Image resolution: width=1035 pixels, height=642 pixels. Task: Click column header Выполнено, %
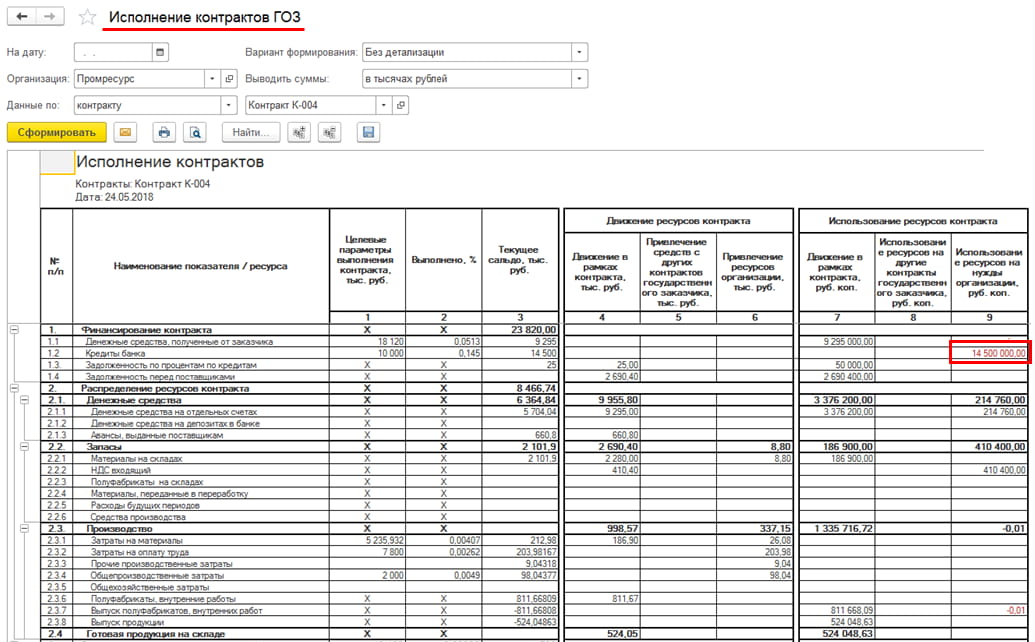(x=444, y=260)
